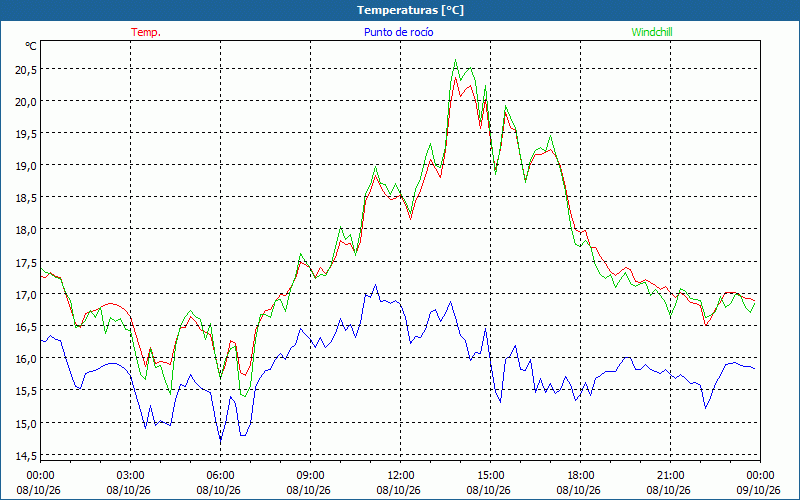Image resolution: width=800 pixels, height=500 pixels.
Task: Click the 15:00 time label on the x-axis
Action: click(x=490, y=475)
